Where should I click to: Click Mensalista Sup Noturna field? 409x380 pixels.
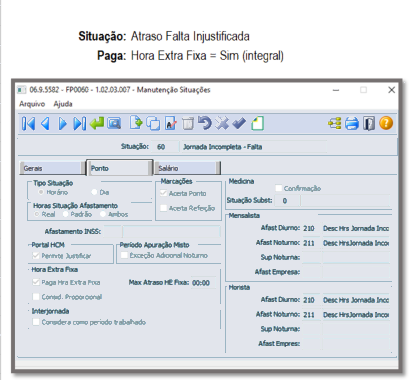tap(312, 257)
